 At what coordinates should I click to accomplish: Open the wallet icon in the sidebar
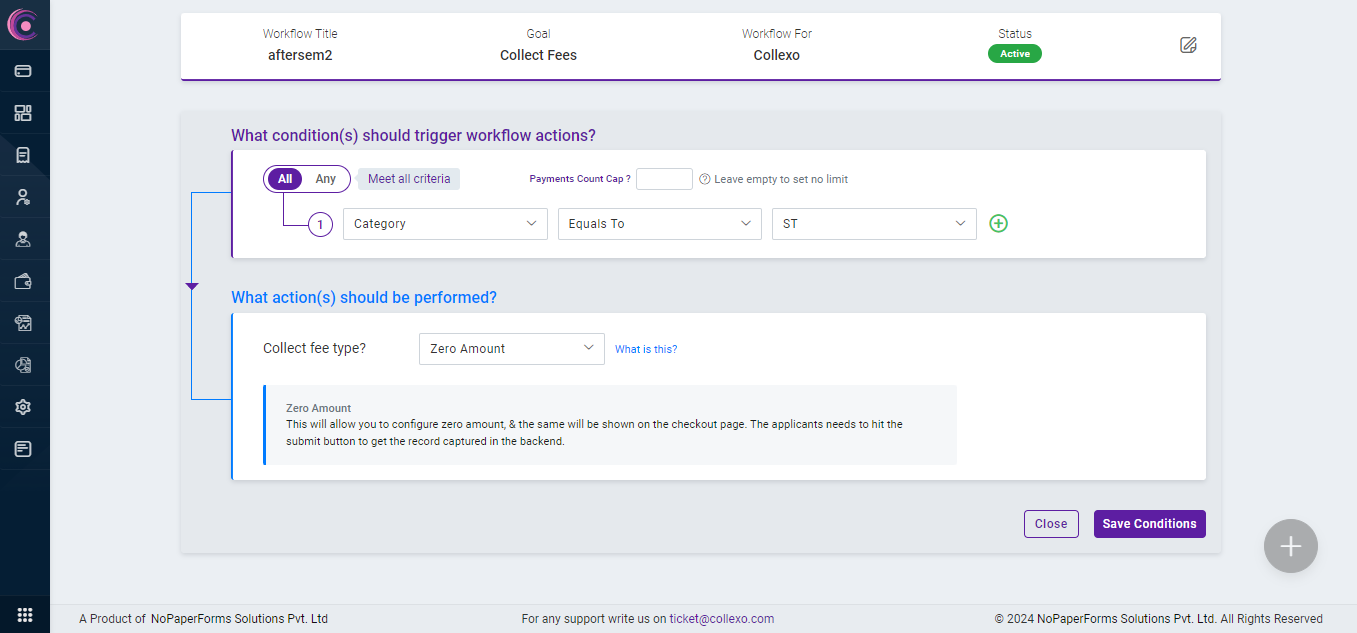[x=23, y=281]
